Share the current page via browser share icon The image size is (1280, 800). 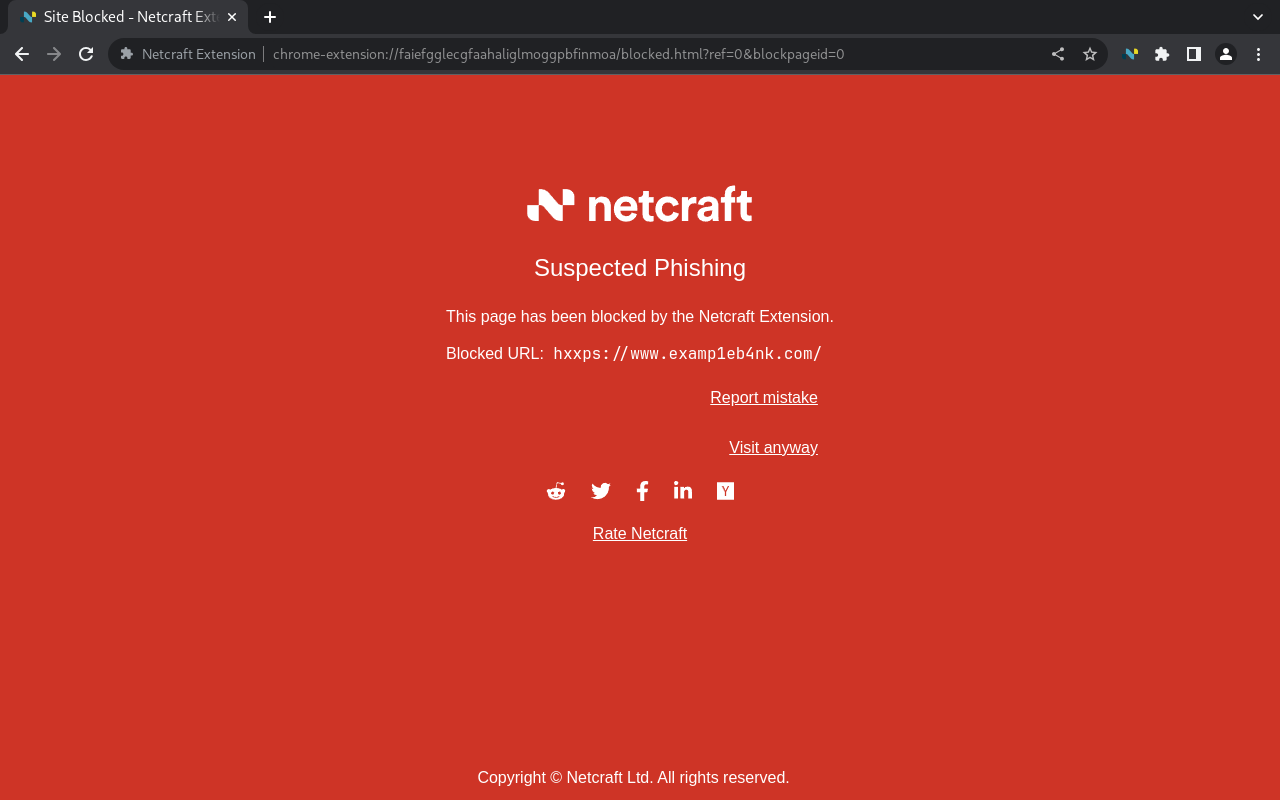1057,54
